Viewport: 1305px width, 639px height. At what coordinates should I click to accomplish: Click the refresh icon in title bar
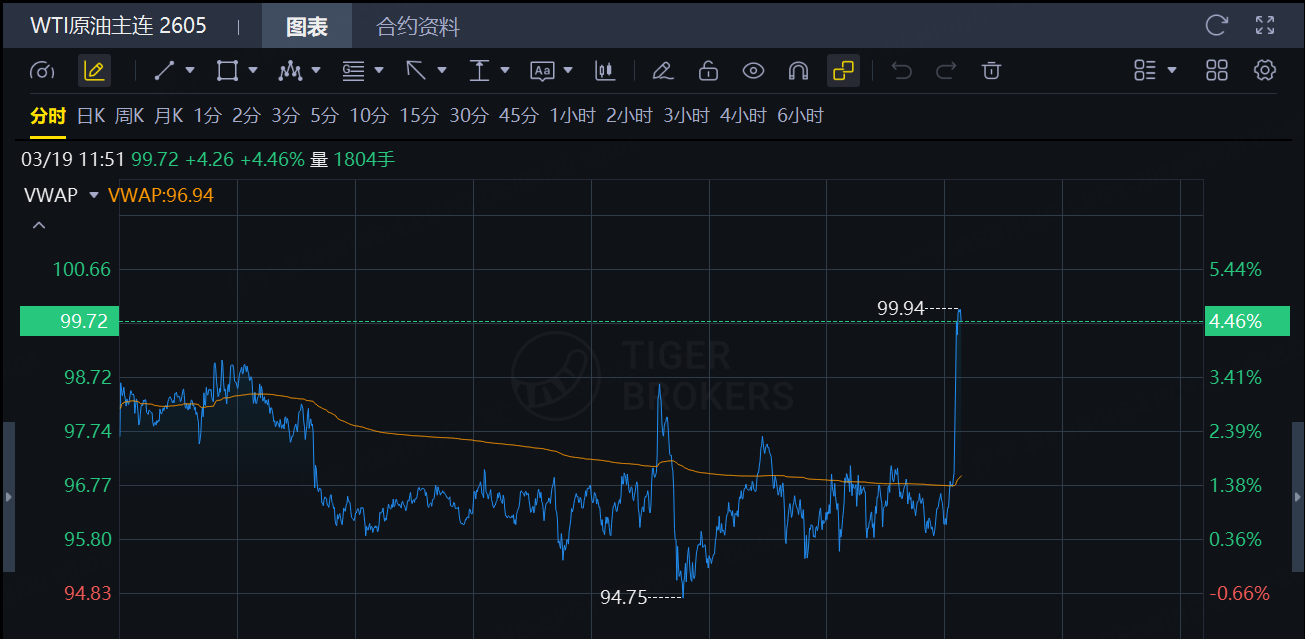click(1216, 25)
